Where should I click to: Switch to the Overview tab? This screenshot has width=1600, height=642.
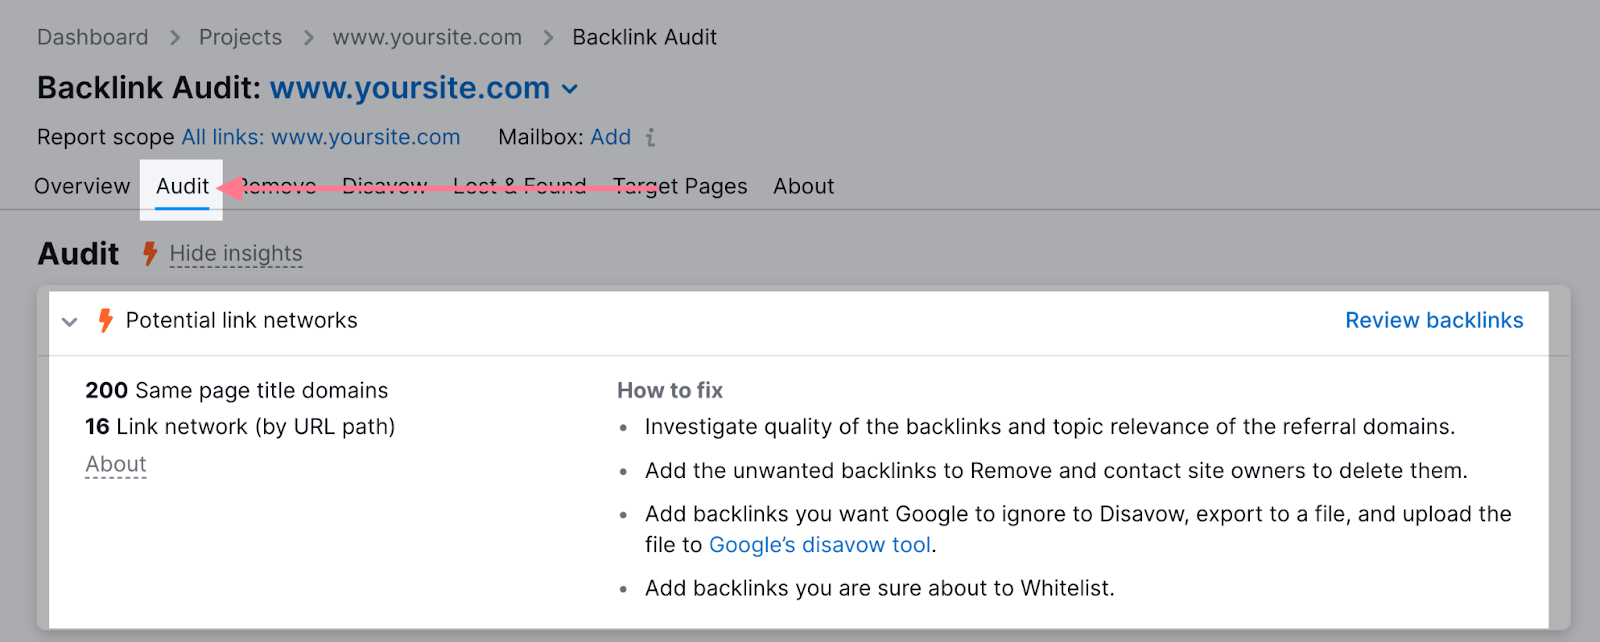(82, 187)
